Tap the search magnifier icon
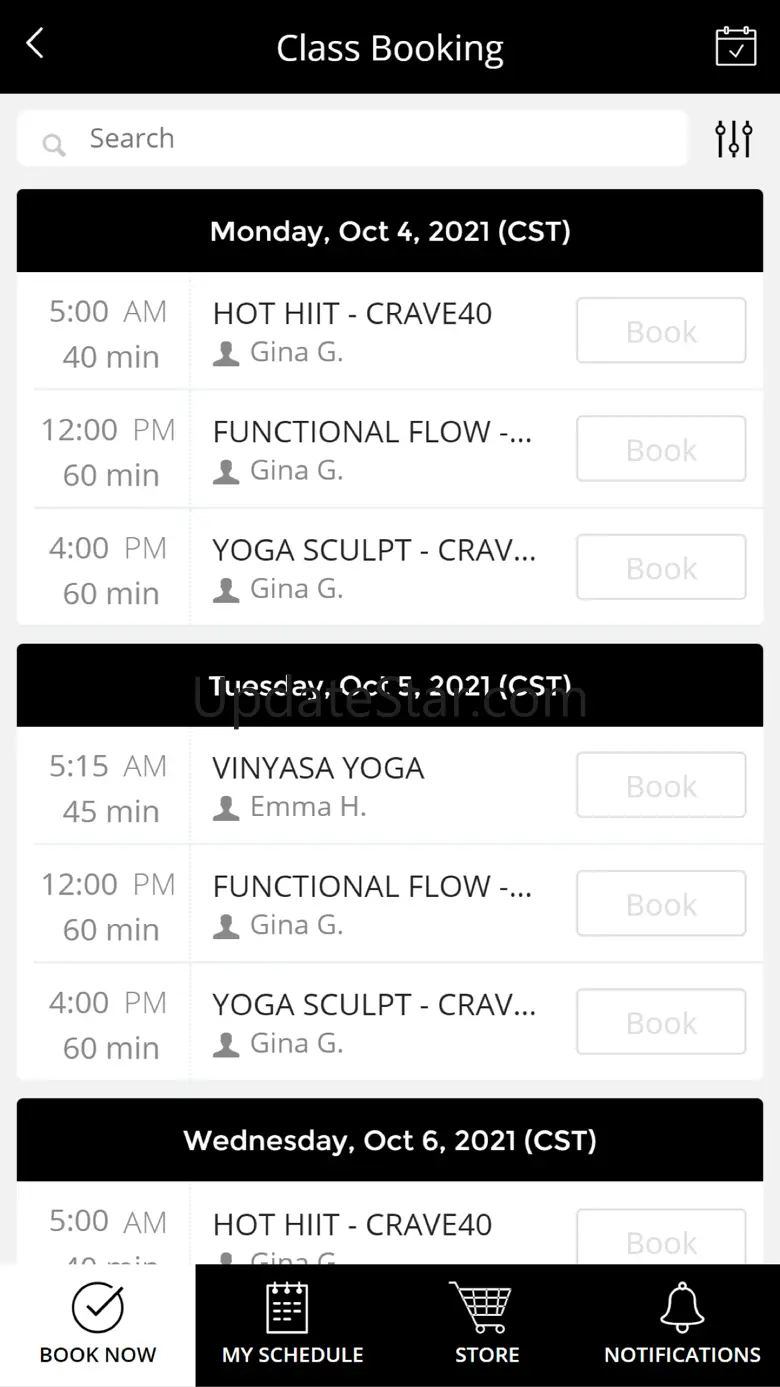Viewport: 780px width, 1387px height. 54,145
